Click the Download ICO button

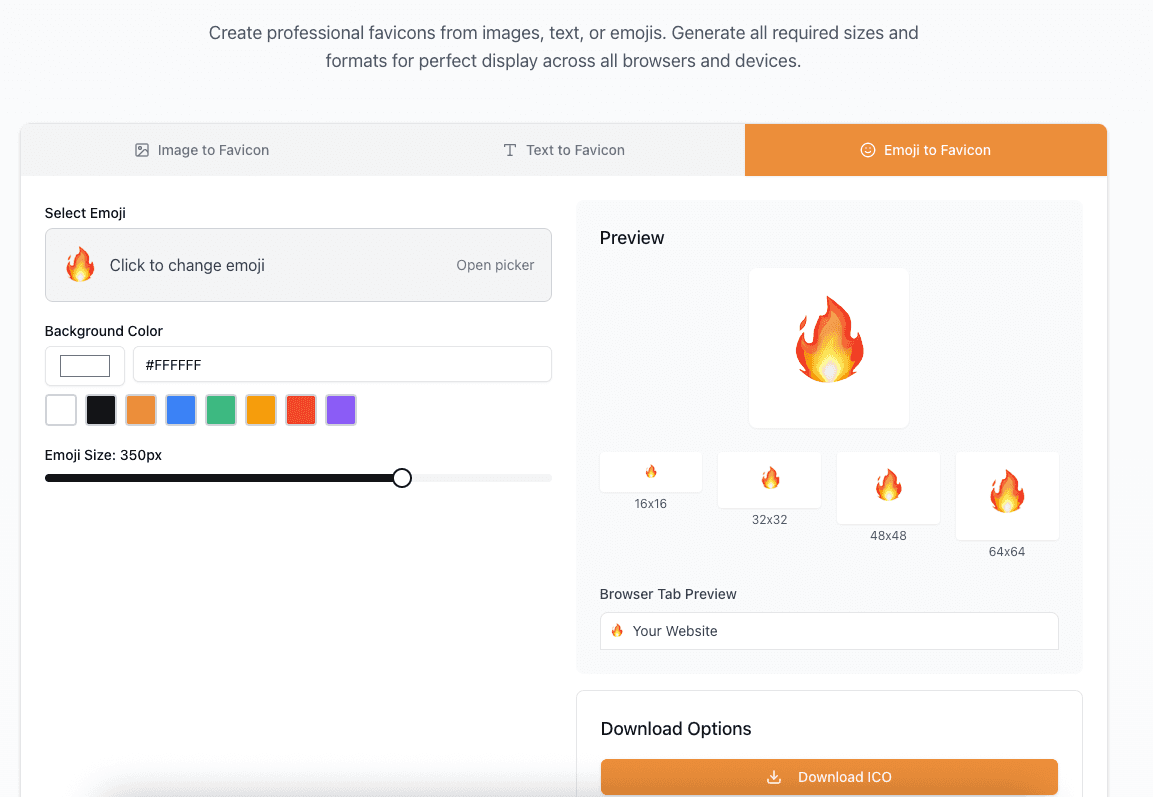pyautogui.click(x=829, y=777)
